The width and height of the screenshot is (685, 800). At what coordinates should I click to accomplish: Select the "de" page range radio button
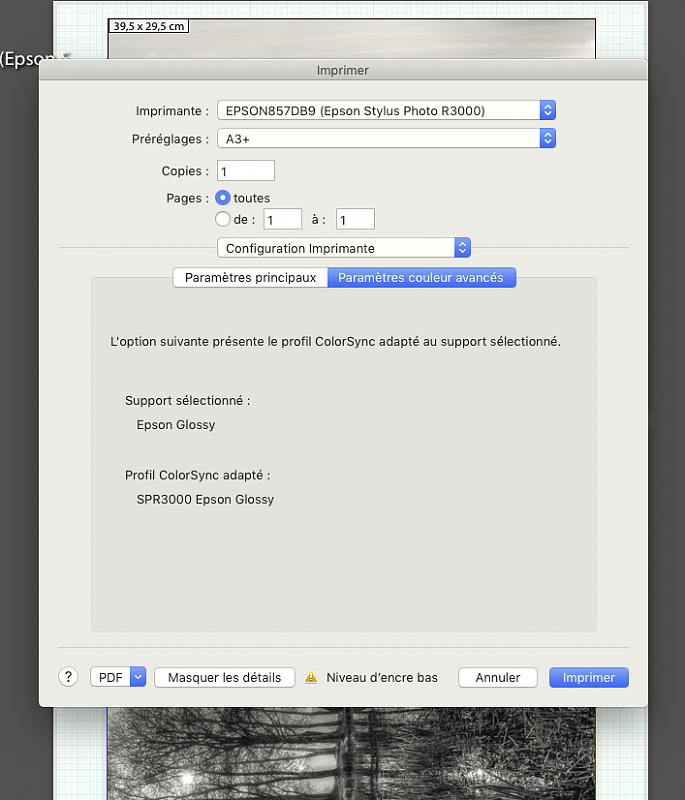[x=224, y=219]
